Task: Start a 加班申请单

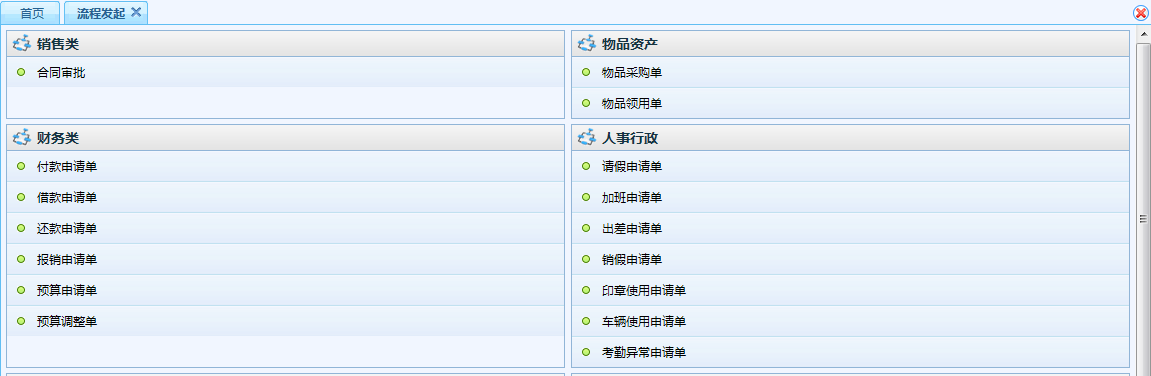Action: tap(631, 198)
